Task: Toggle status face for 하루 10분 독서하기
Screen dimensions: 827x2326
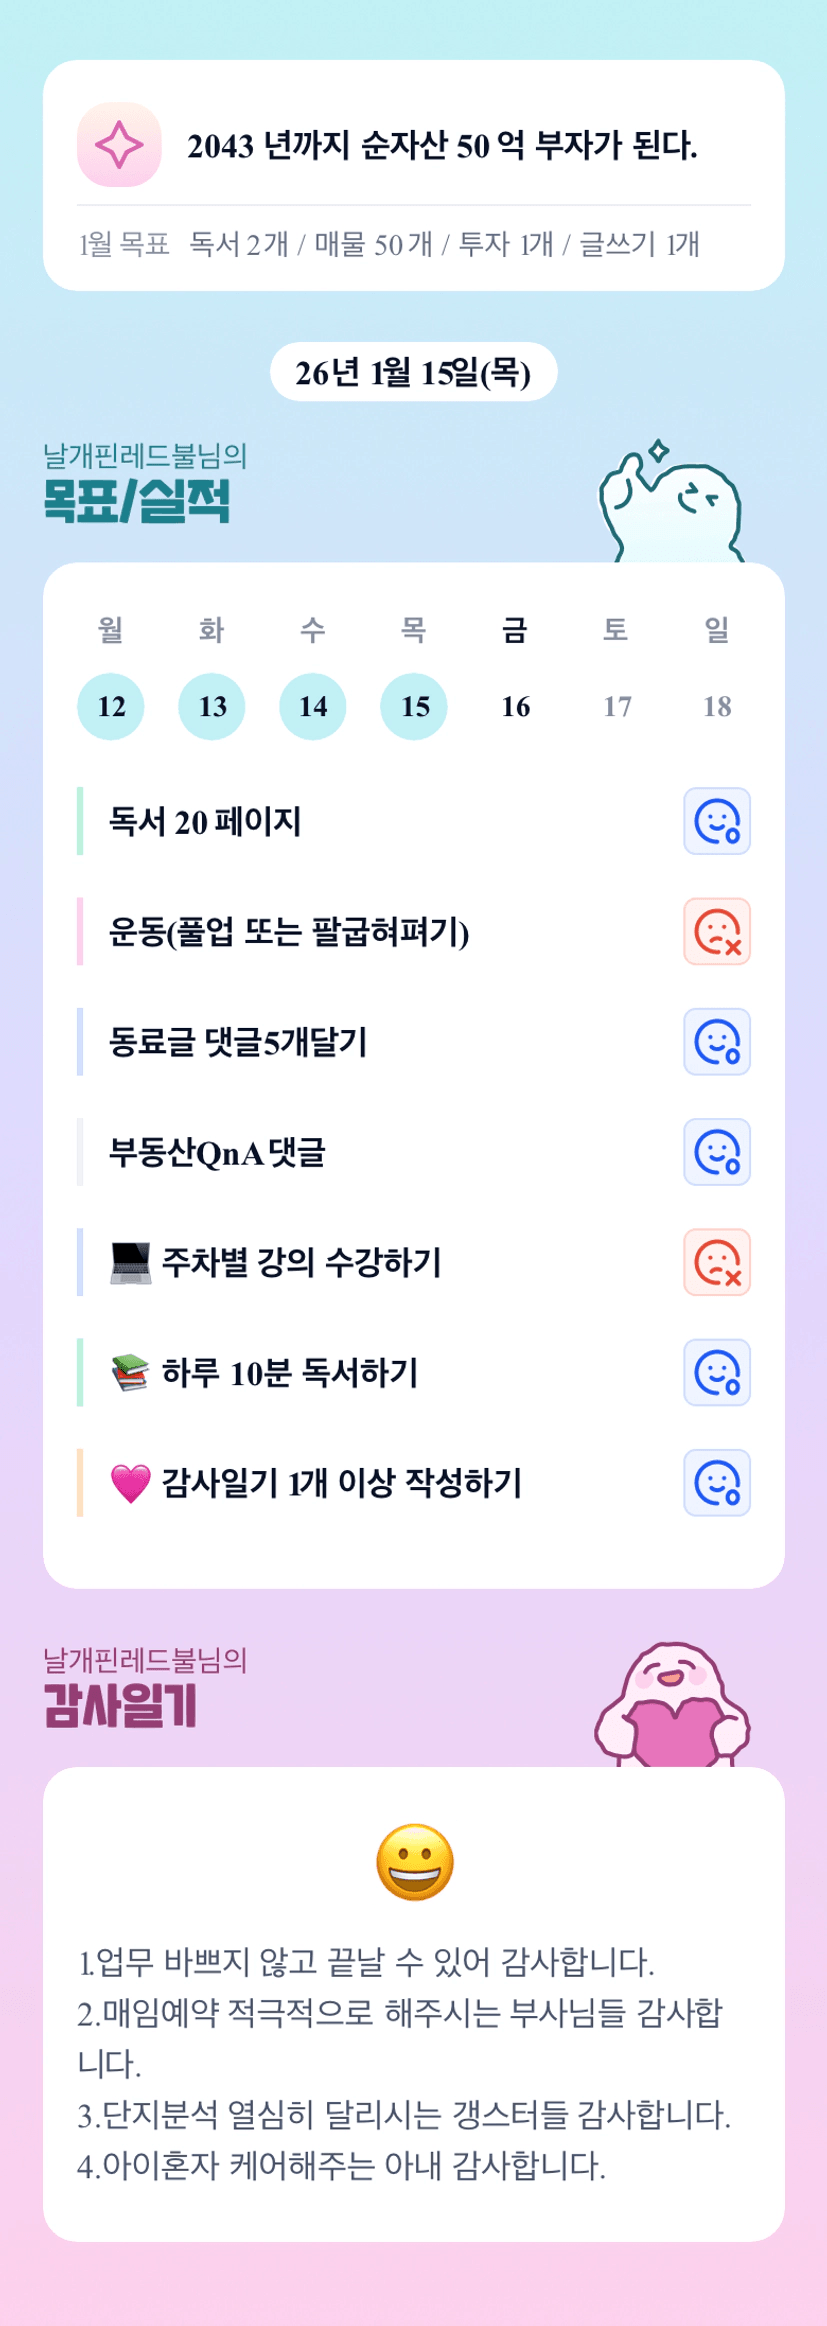Action: click(717, 1373)
